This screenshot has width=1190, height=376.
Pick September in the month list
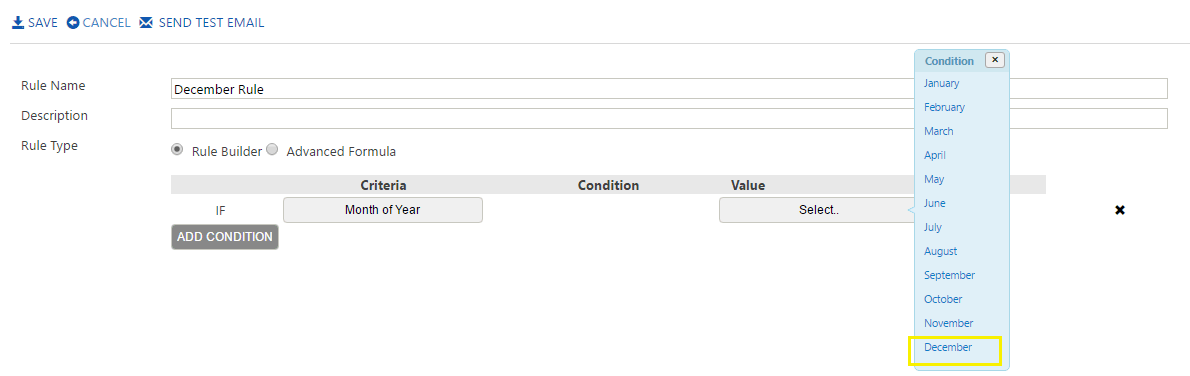point(949,275)
